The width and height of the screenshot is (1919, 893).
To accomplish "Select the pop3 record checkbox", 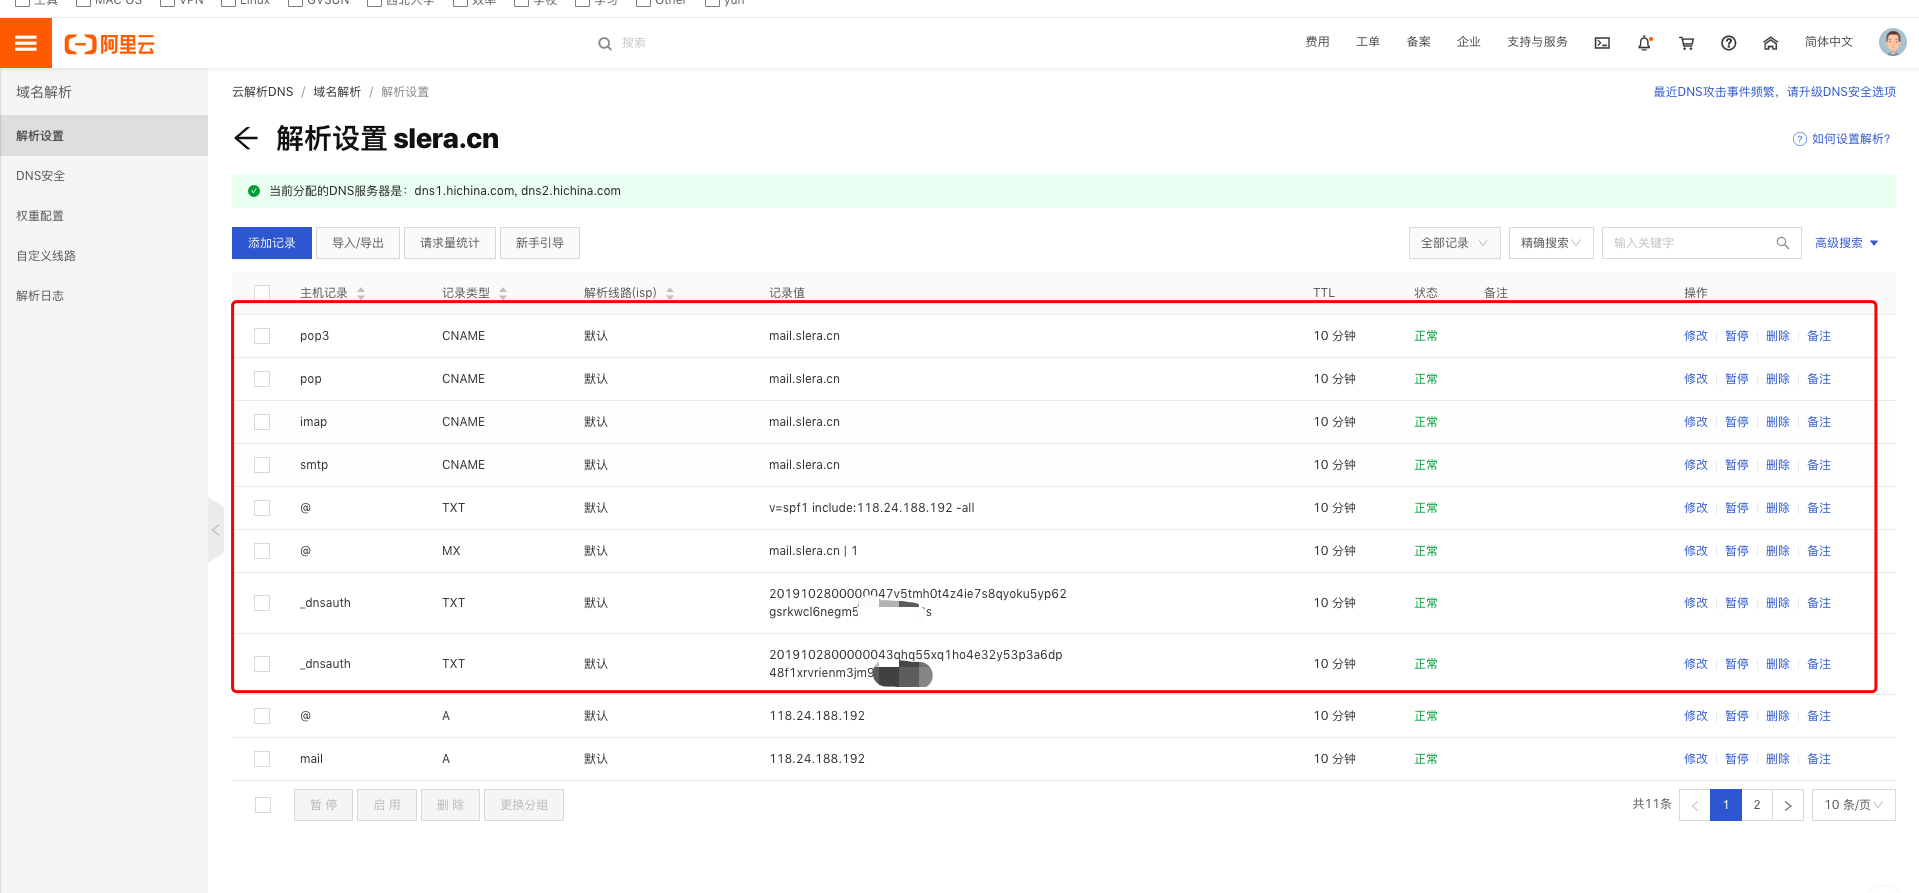I will tap(262, 336).
